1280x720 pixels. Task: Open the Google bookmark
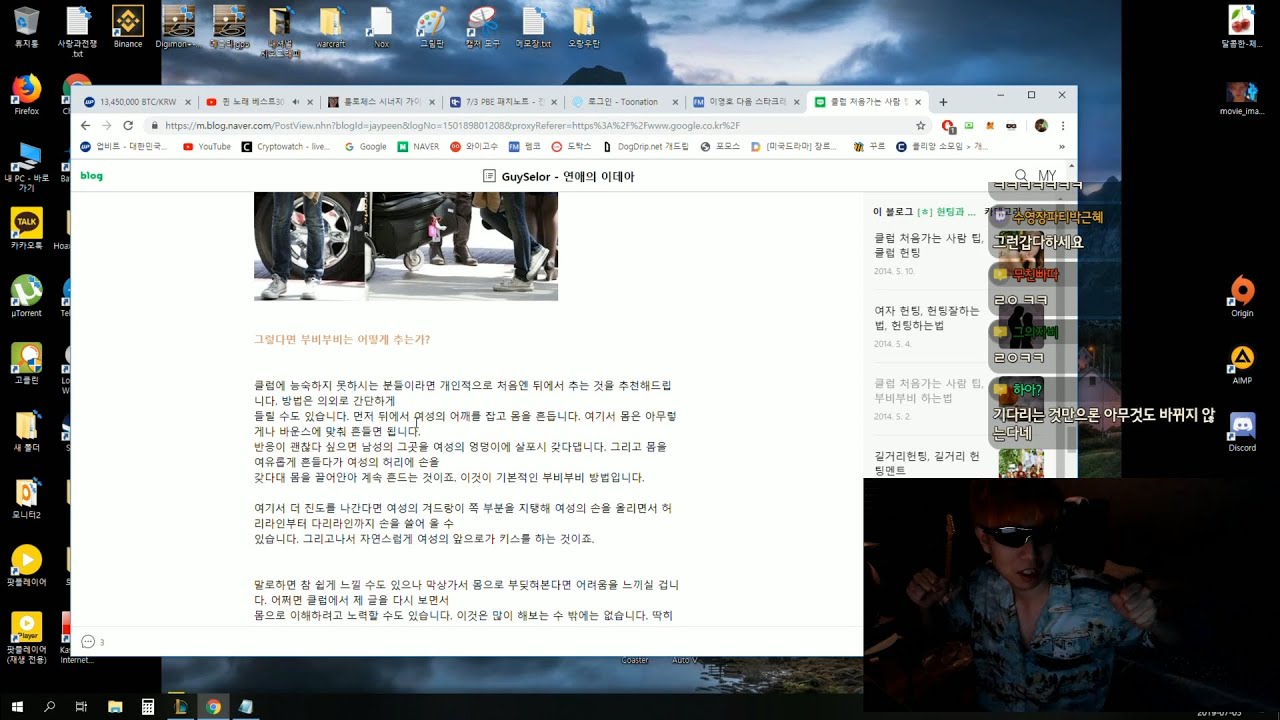pos(365,146)
